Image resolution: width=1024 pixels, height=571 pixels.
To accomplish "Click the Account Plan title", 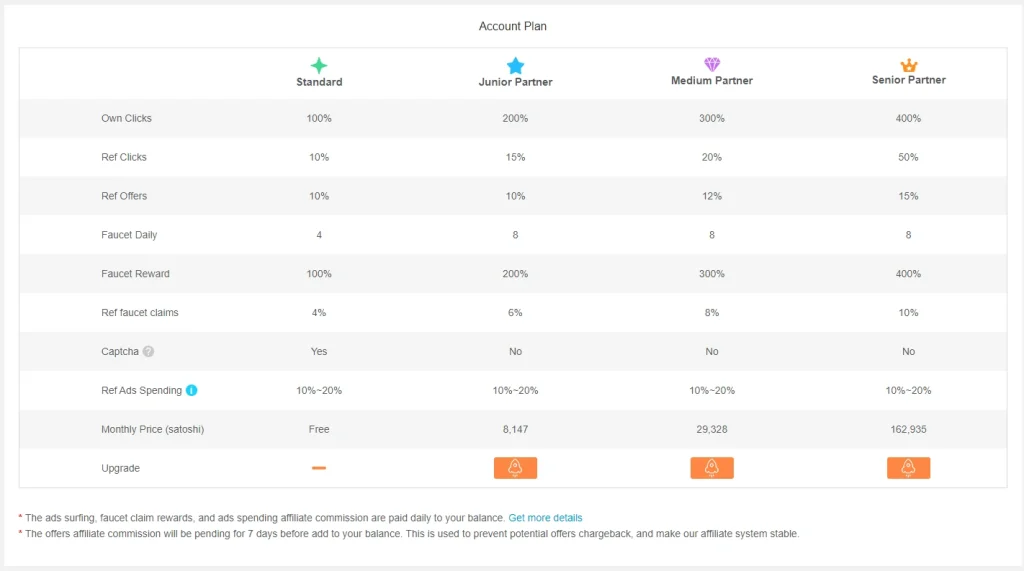I will click(513, 26).
